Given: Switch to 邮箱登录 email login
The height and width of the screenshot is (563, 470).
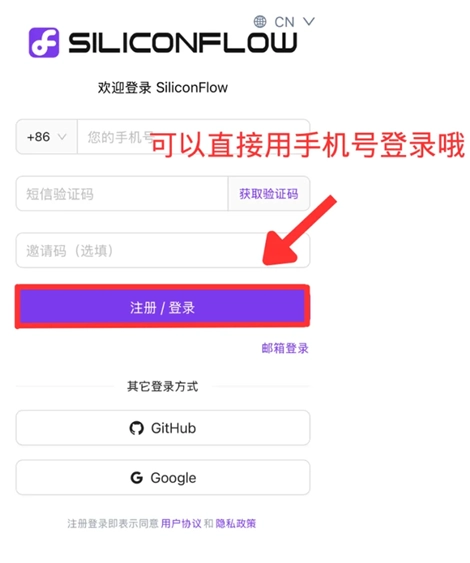Looking at the screenshot, I should coord(285,348).
